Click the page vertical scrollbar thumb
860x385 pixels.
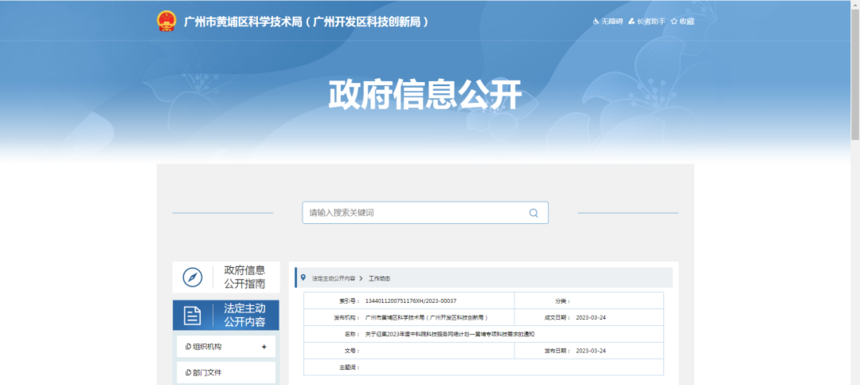(855, 71)
